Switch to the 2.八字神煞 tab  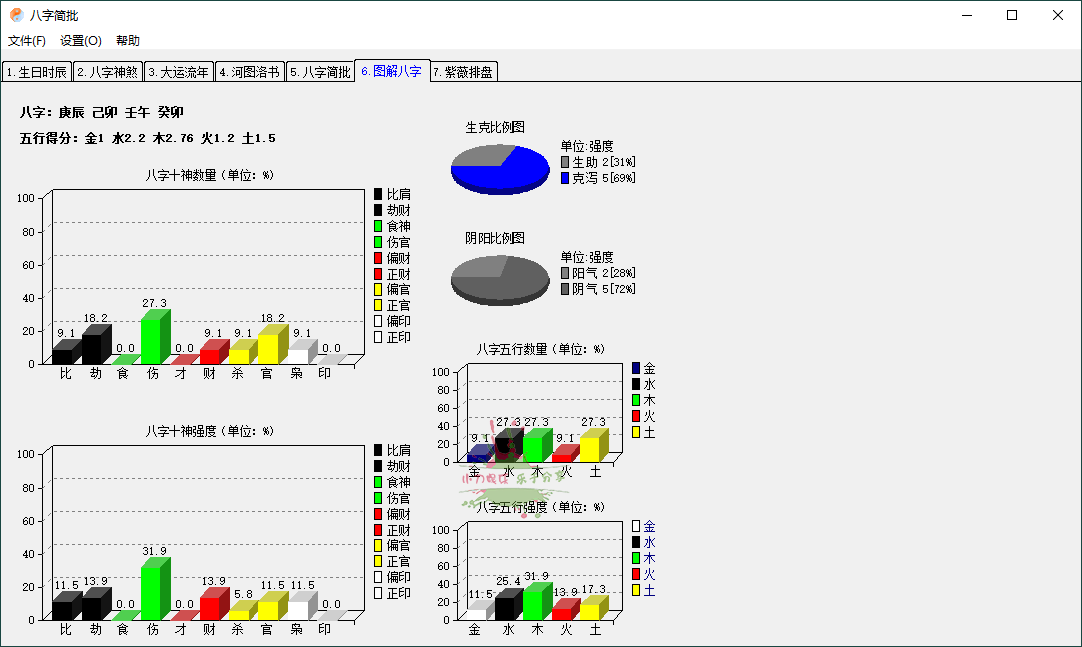(x=108, y=72)
